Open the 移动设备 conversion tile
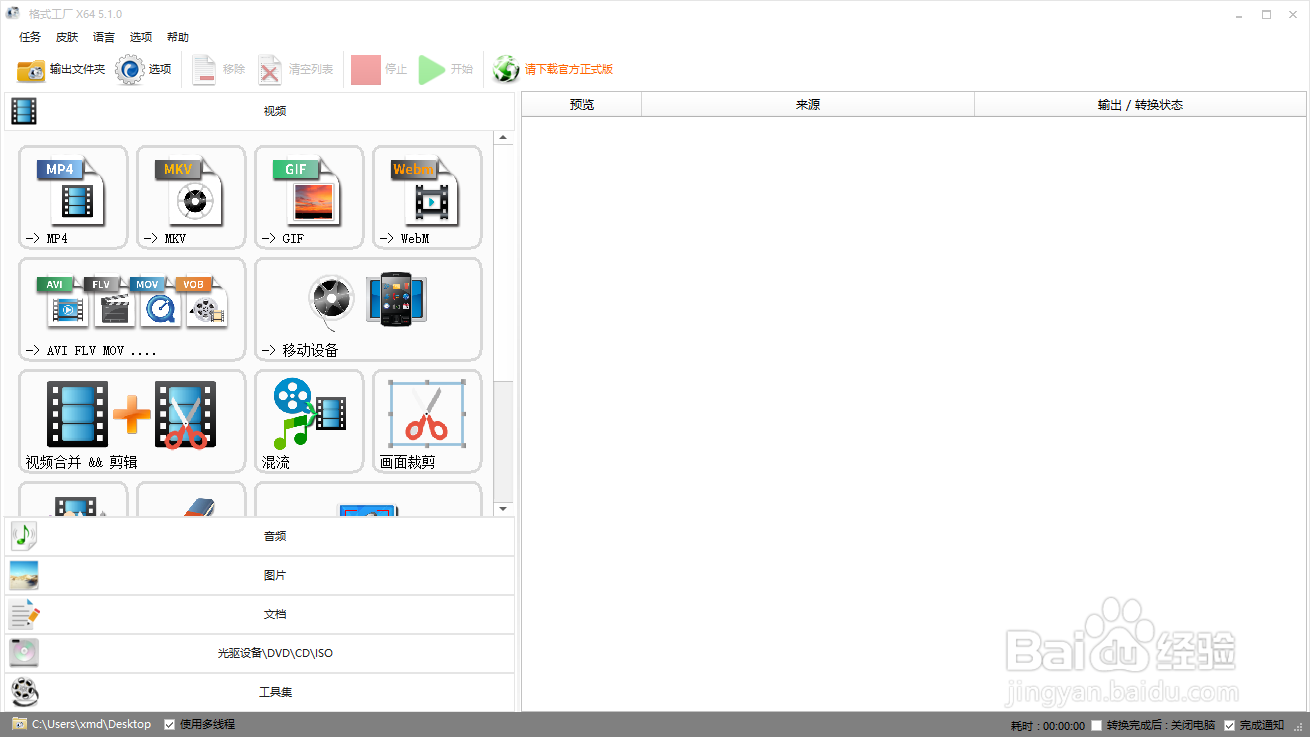This screenshot has width=1310, height=737. [368, 309]
